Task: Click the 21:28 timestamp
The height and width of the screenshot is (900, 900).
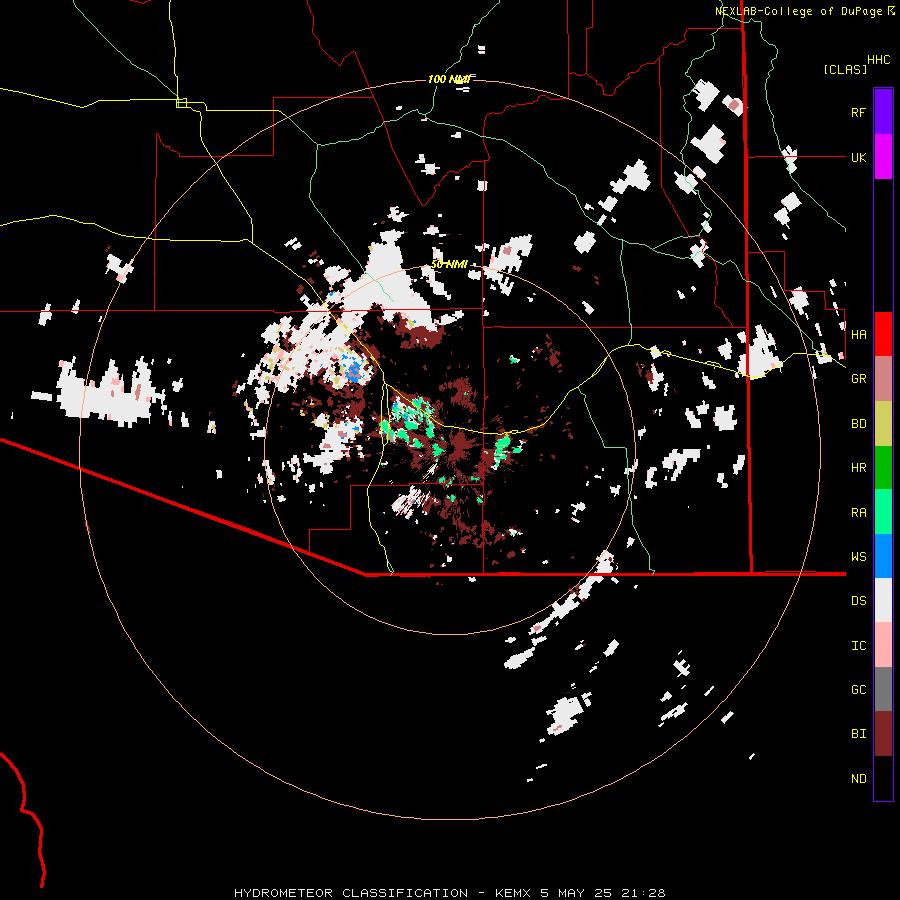Action: point(644,893)
